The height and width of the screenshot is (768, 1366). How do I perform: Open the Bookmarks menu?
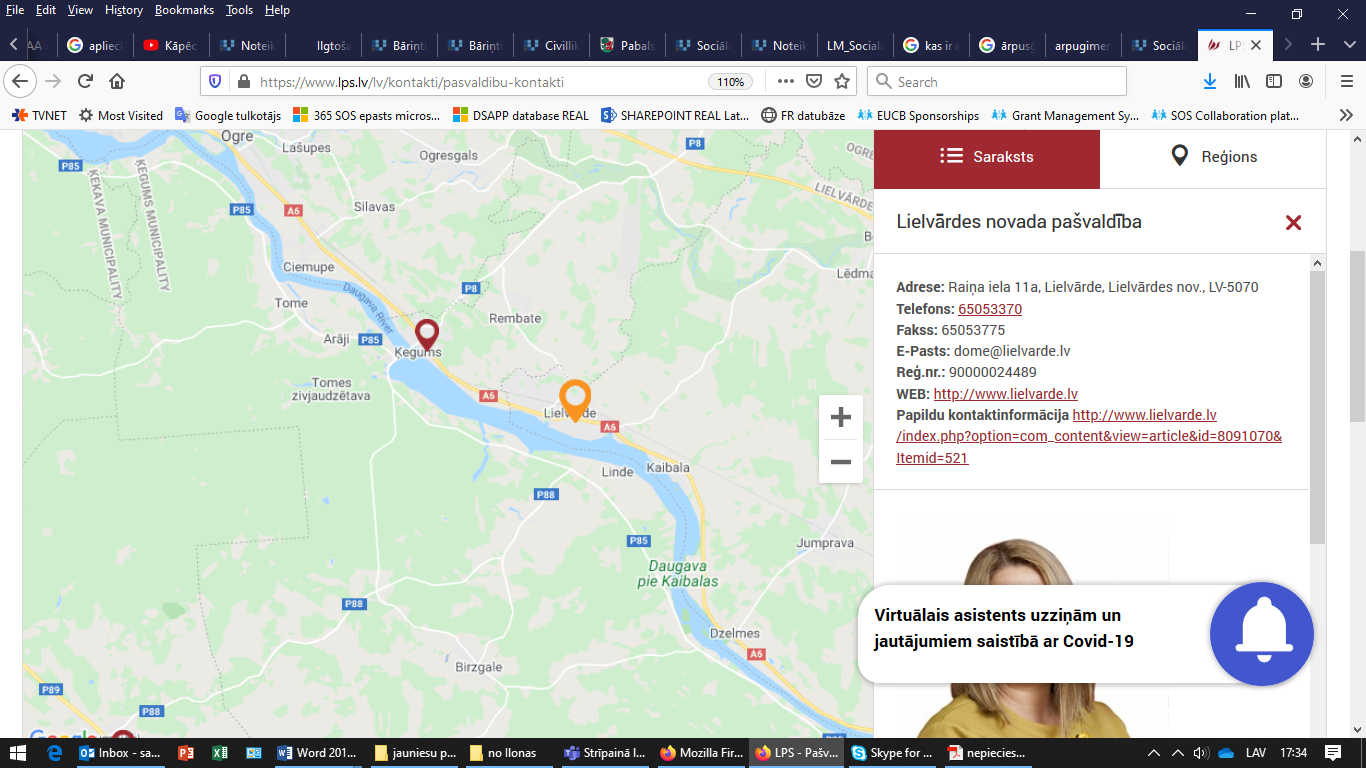coord(184,10)
